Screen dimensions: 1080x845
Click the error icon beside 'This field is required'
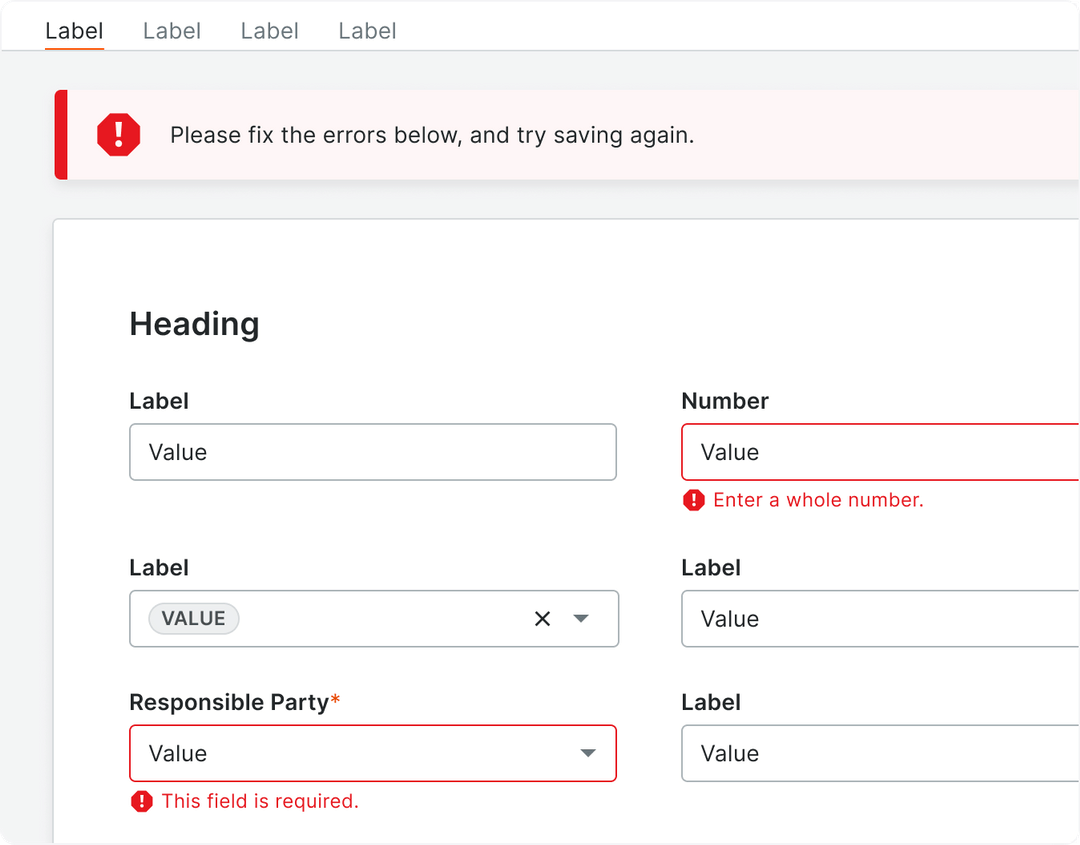click(141, 801)
